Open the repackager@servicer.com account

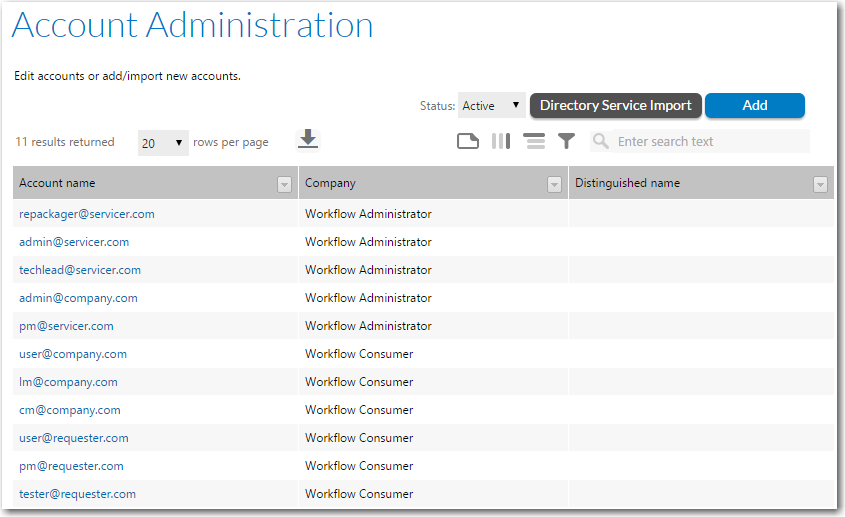(x=87, y=214)
